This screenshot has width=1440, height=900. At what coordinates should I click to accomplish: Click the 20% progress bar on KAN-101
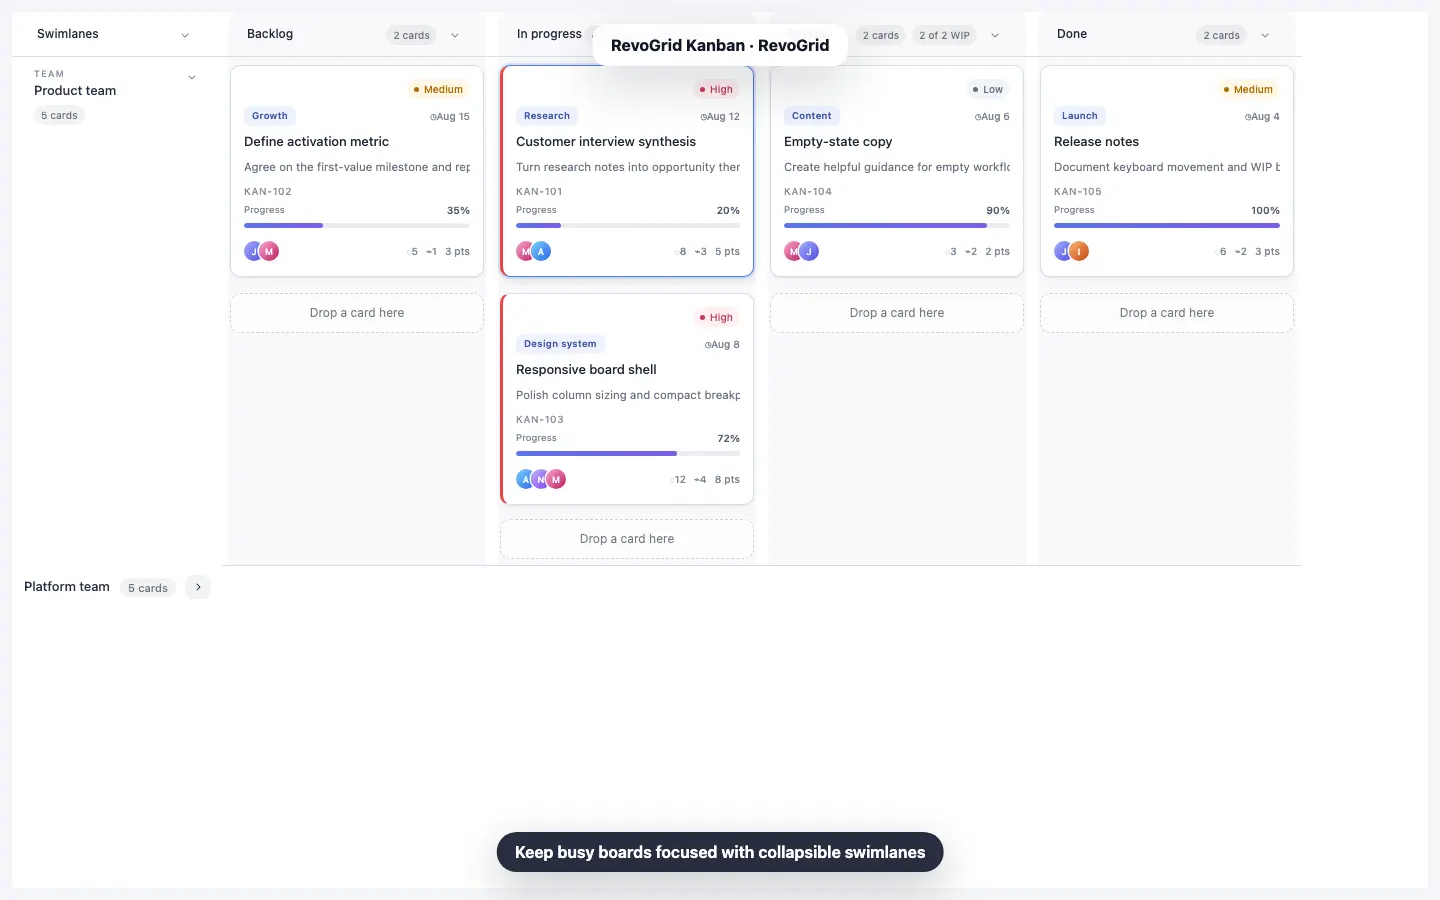click(x=628, y=226)
